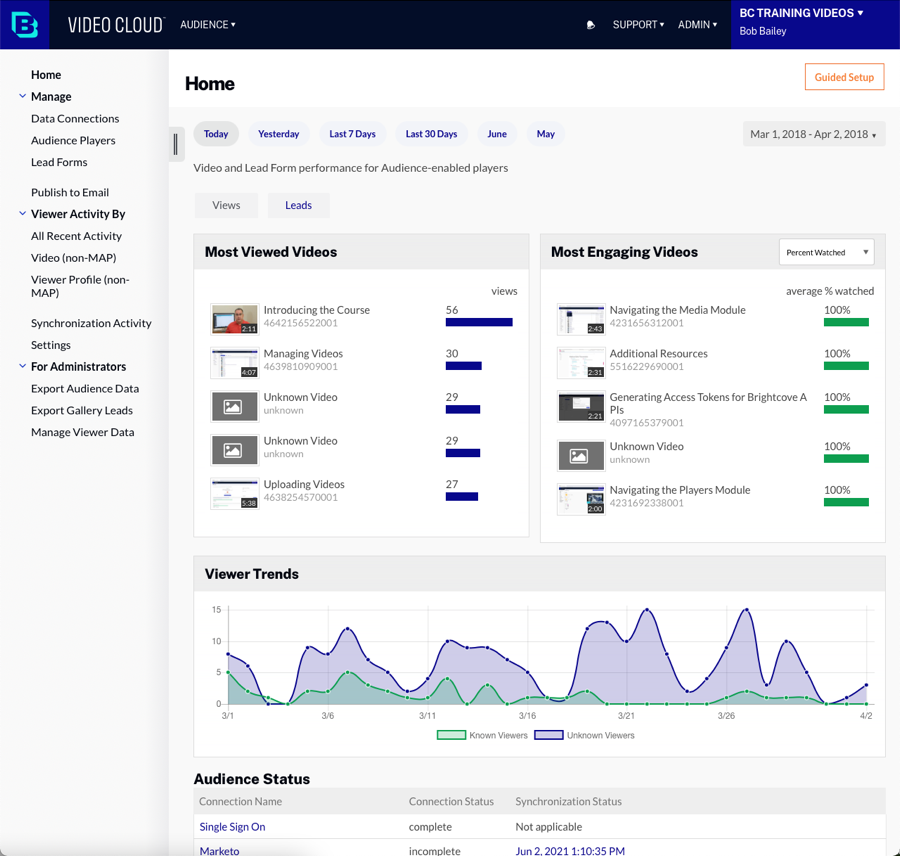Open Navigating the Players Module thumbnail
900x856 pixels.
(581, 499)
